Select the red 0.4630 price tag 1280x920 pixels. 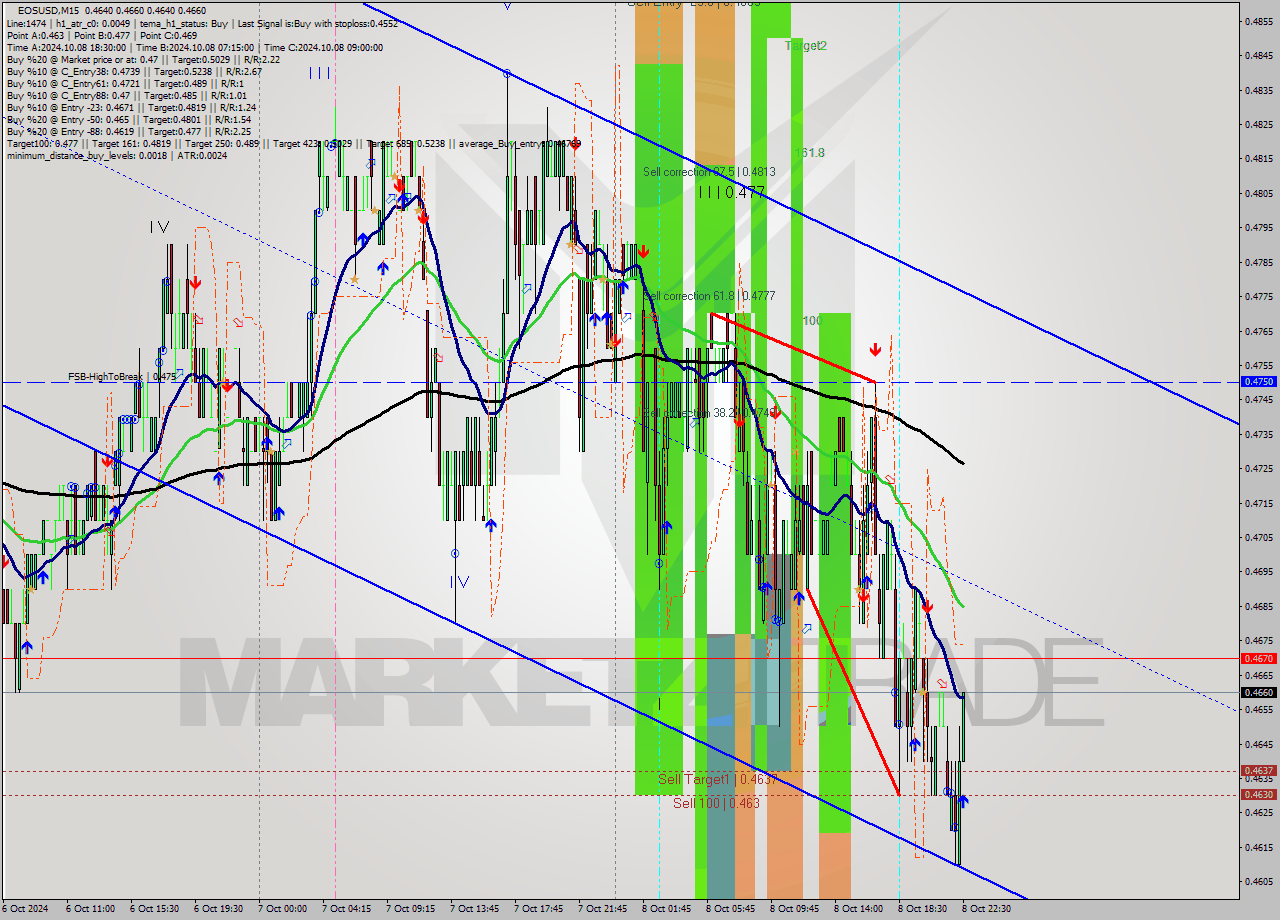(x=1258, y=795)
